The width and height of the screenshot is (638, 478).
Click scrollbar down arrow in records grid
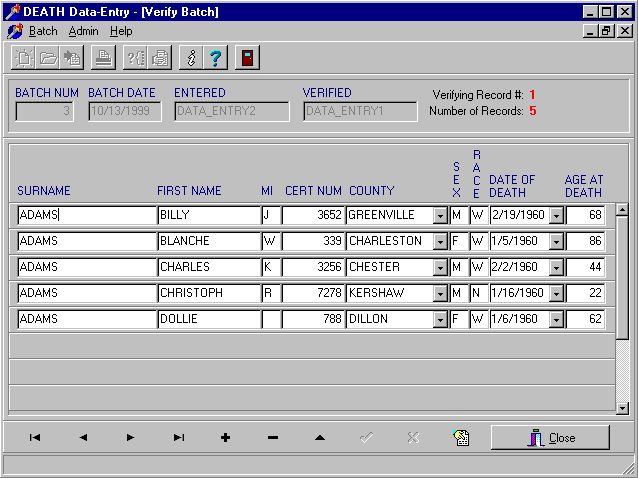point(622,407)
